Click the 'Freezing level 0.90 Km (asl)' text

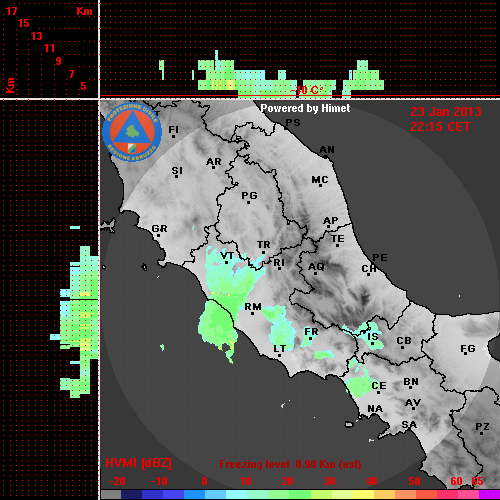(x=290, y=464)
